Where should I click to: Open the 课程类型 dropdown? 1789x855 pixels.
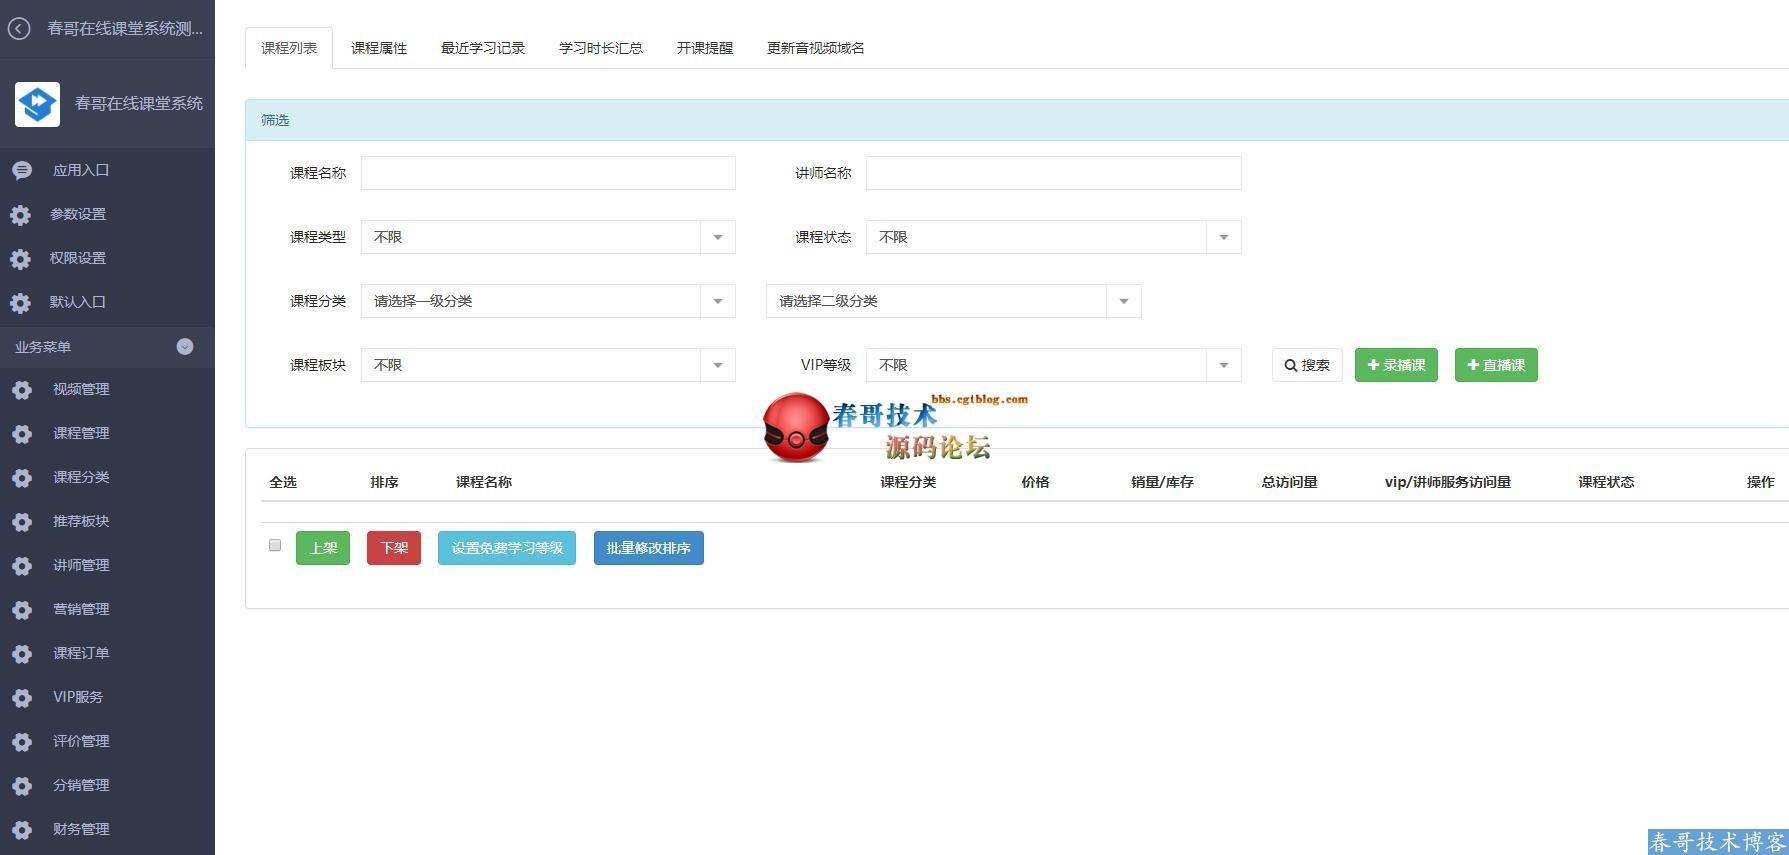click(548, 237)
